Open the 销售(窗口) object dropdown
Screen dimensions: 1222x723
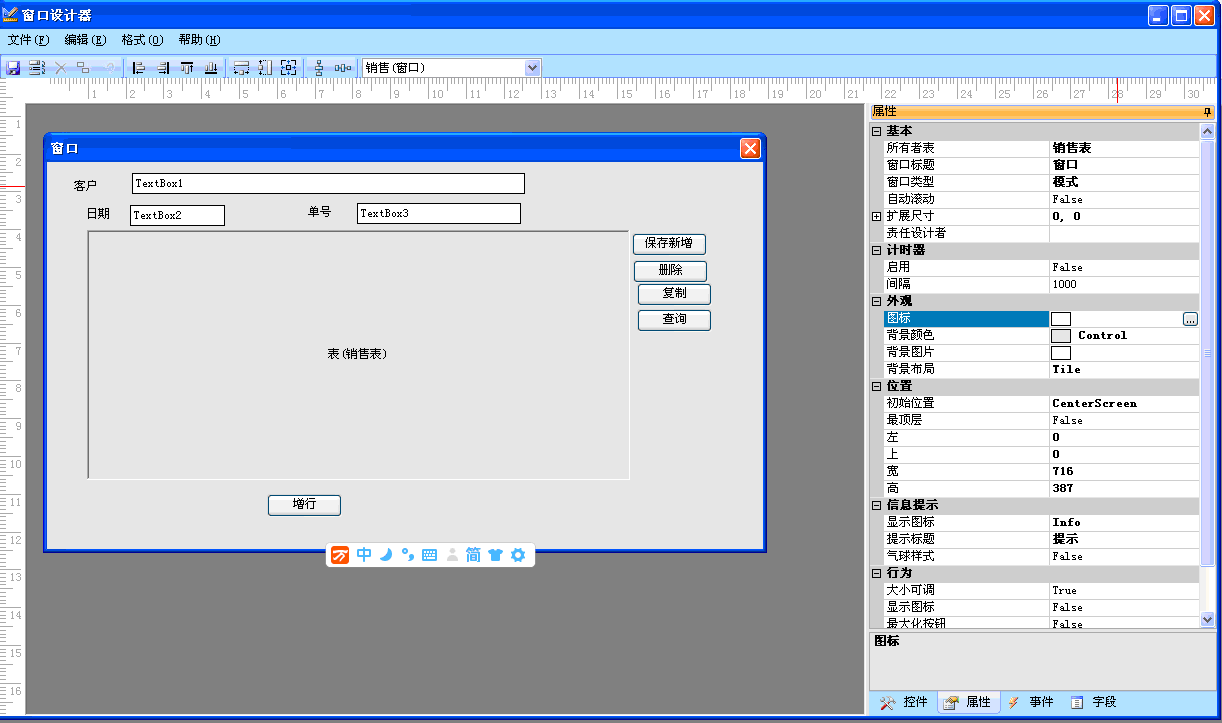(x=532, y=68)
